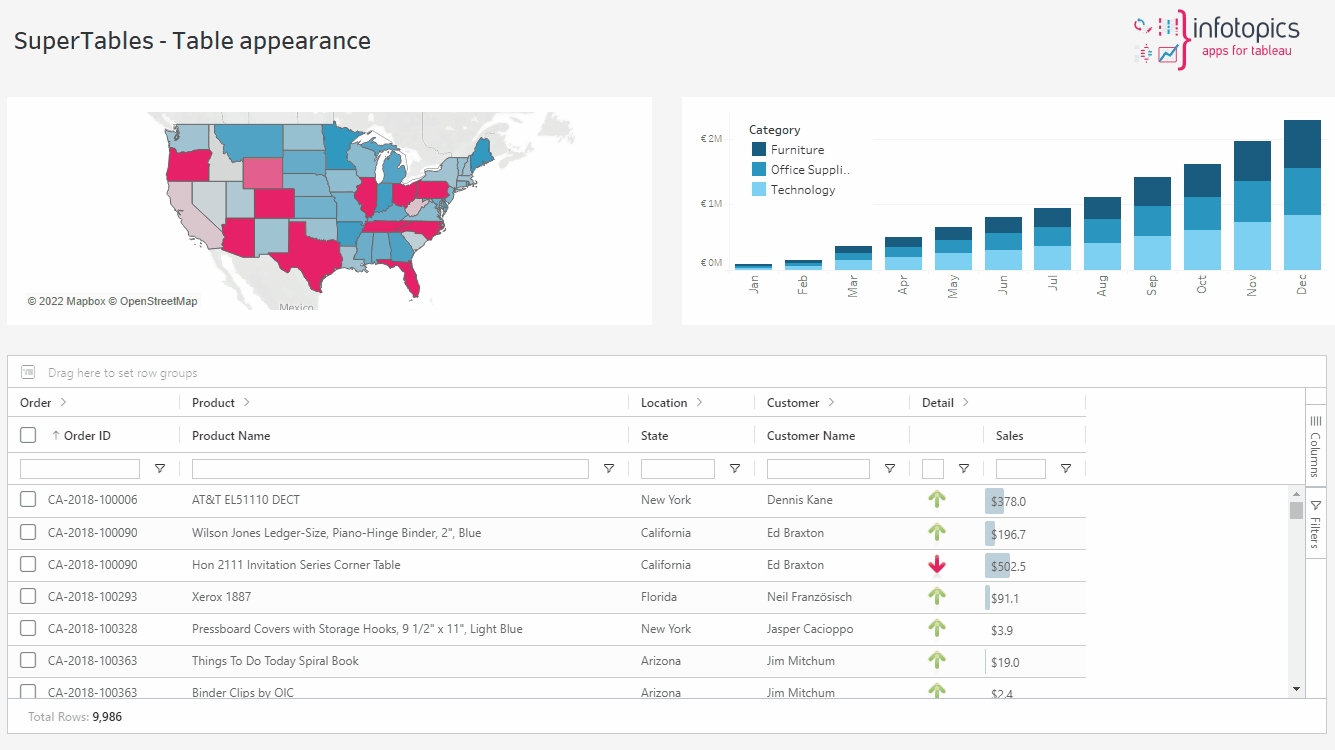The image size is (1335, 750).
Task: Open the Filters side panel tab
Action: tap(1315, 524)
